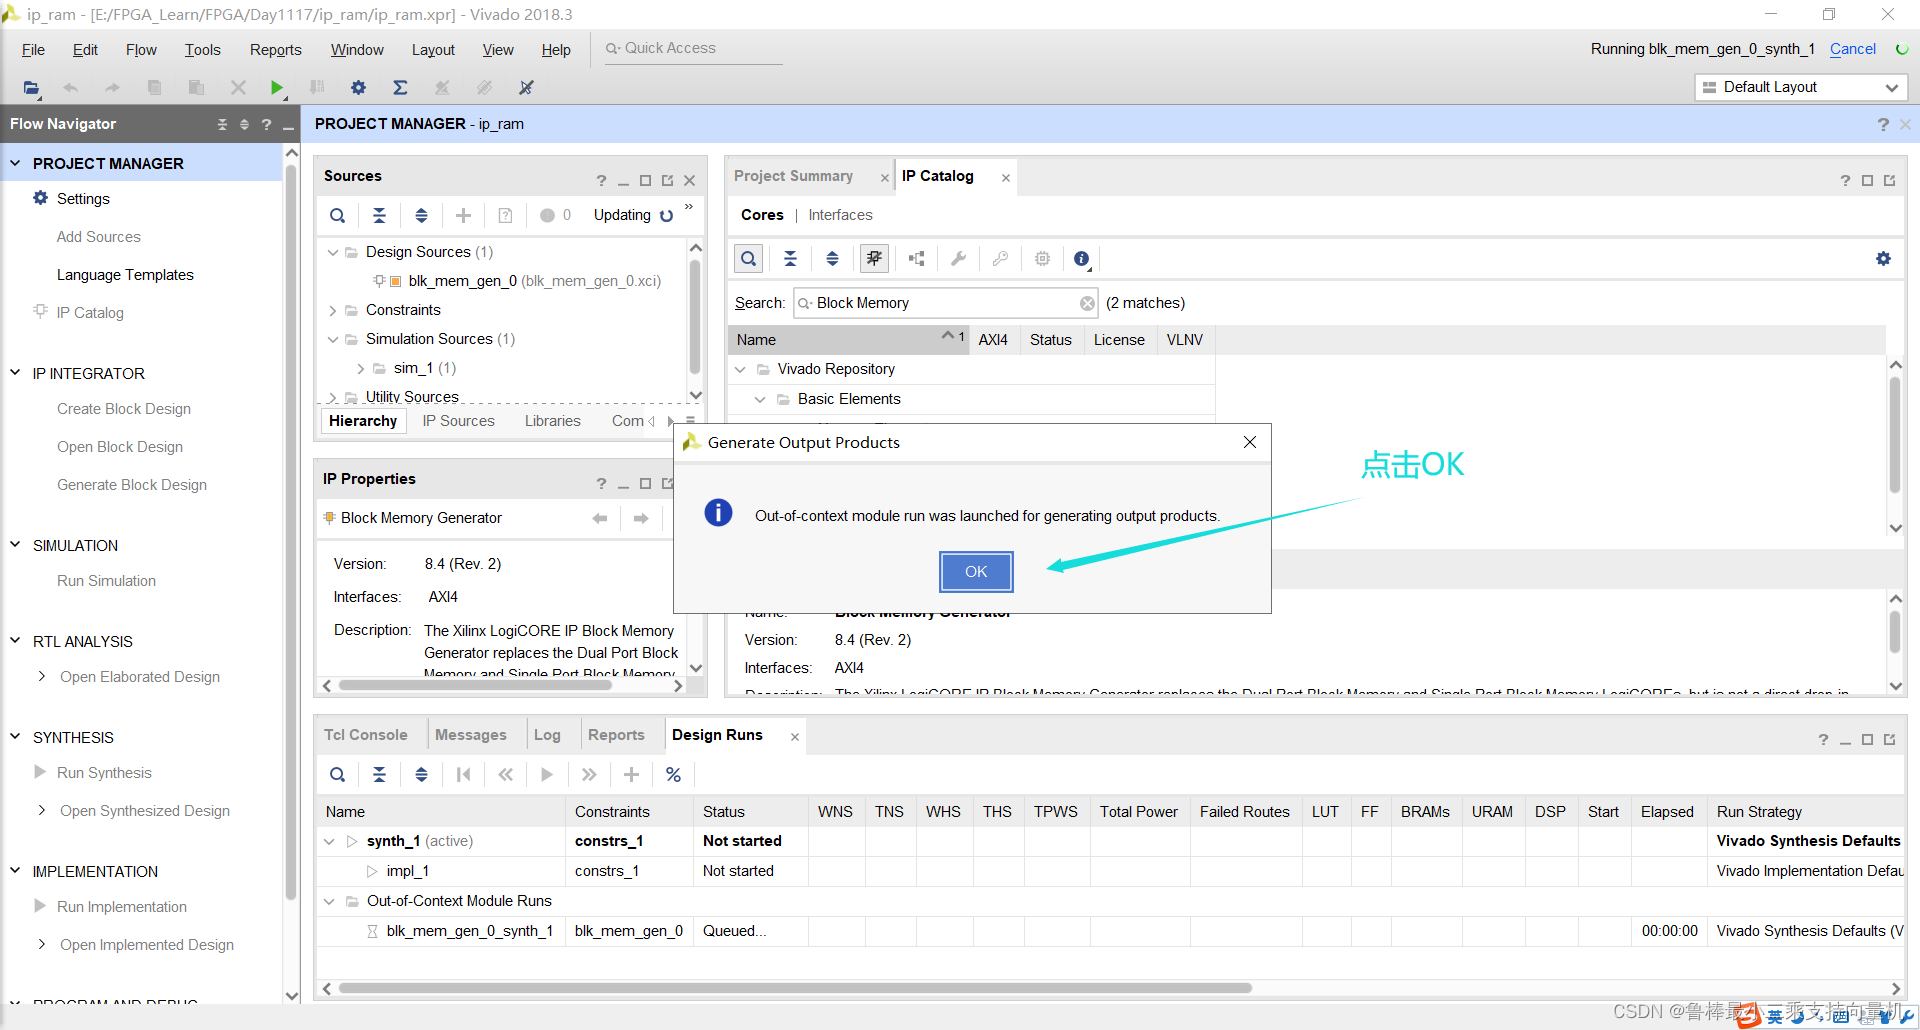Screen dimensions: 1920x1030
Task: Open IP Catalog in Flow Navigator
Action: tap(90, 313)
